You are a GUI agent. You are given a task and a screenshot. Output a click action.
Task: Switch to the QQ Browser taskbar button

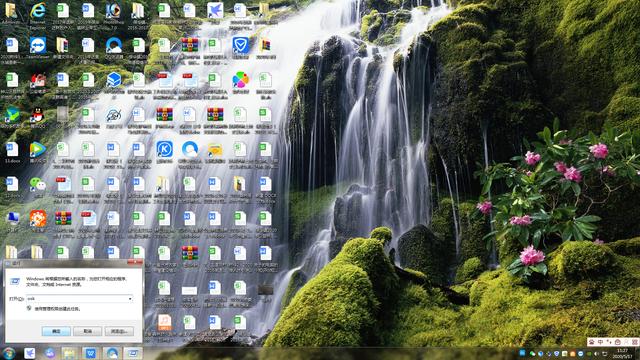pos(112,353)
